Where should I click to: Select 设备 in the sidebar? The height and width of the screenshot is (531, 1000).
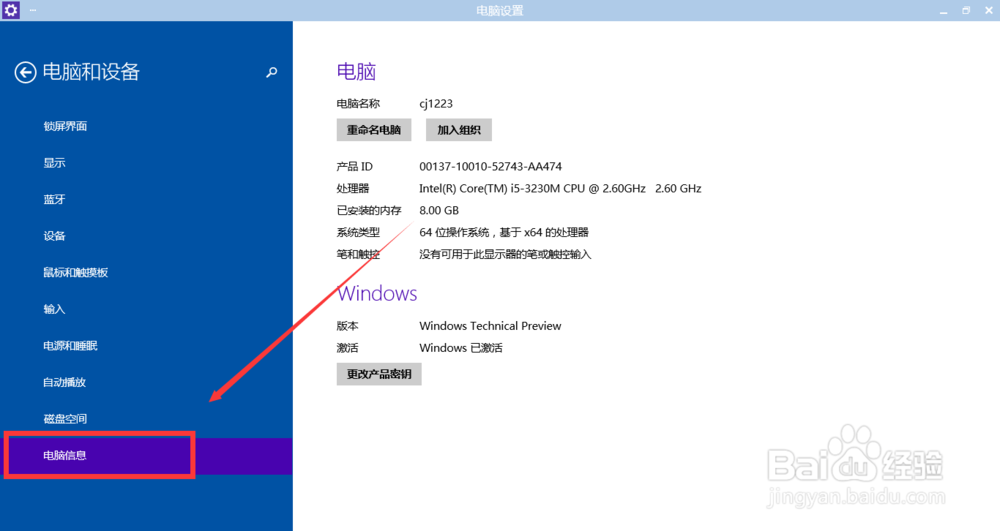pos(54,236)
